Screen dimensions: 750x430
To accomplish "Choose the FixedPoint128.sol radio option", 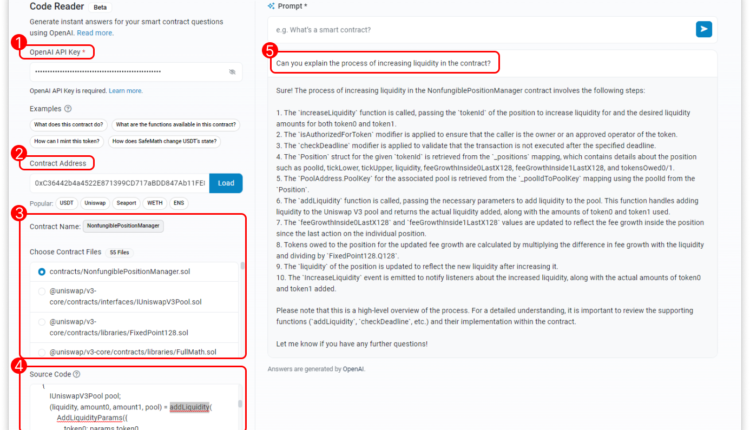I will click(42, 322).
